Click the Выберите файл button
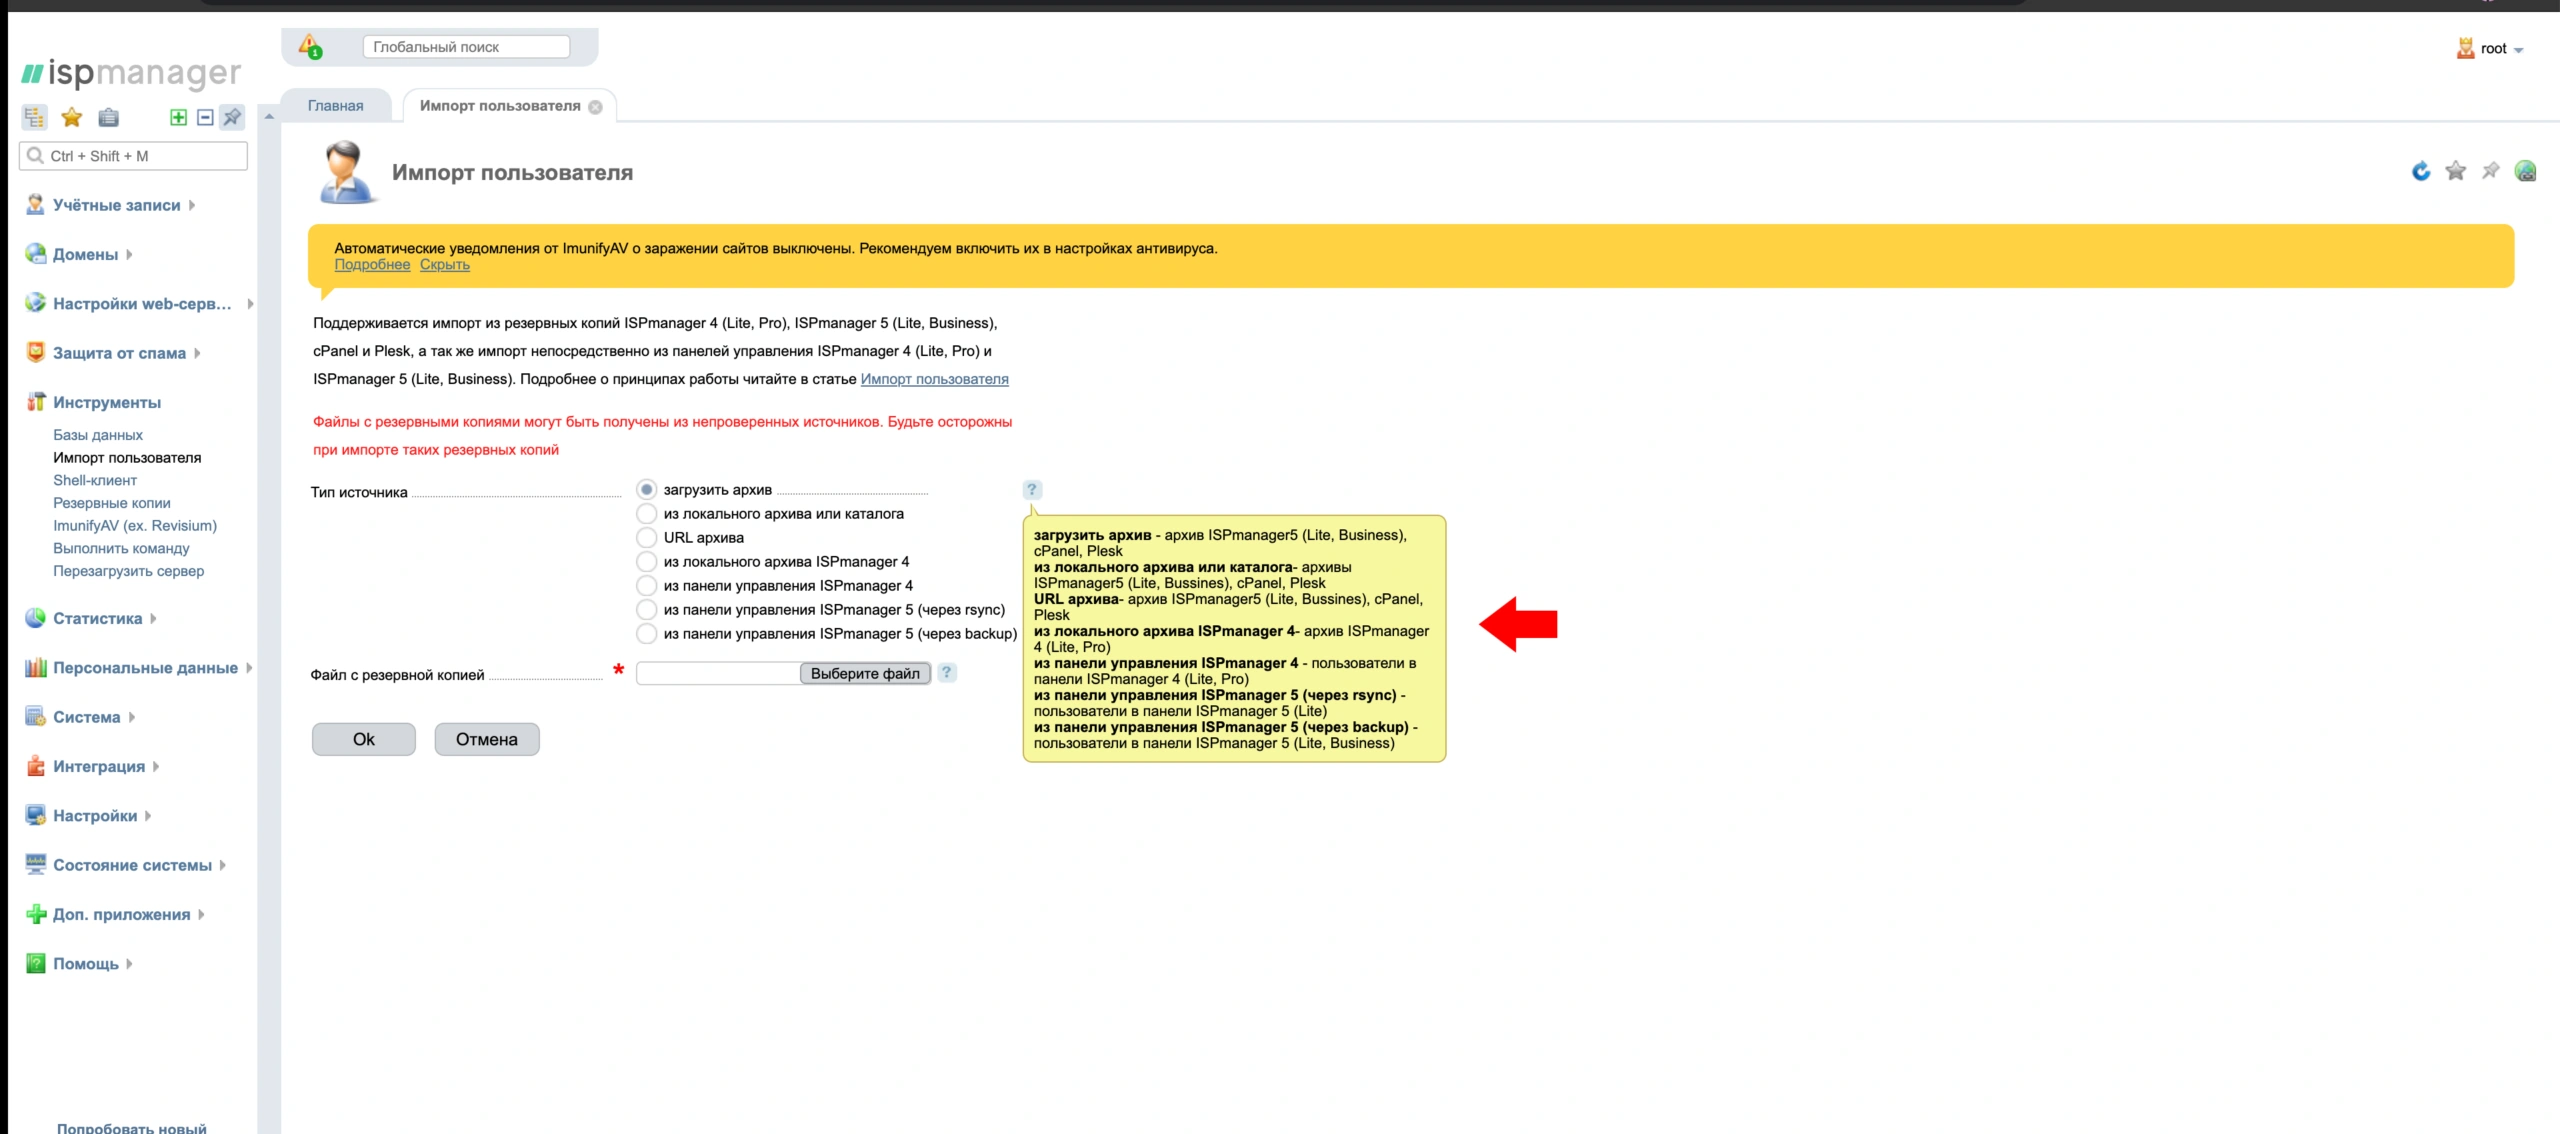This screenshot has height=1134, width=2560. point(865,673)
